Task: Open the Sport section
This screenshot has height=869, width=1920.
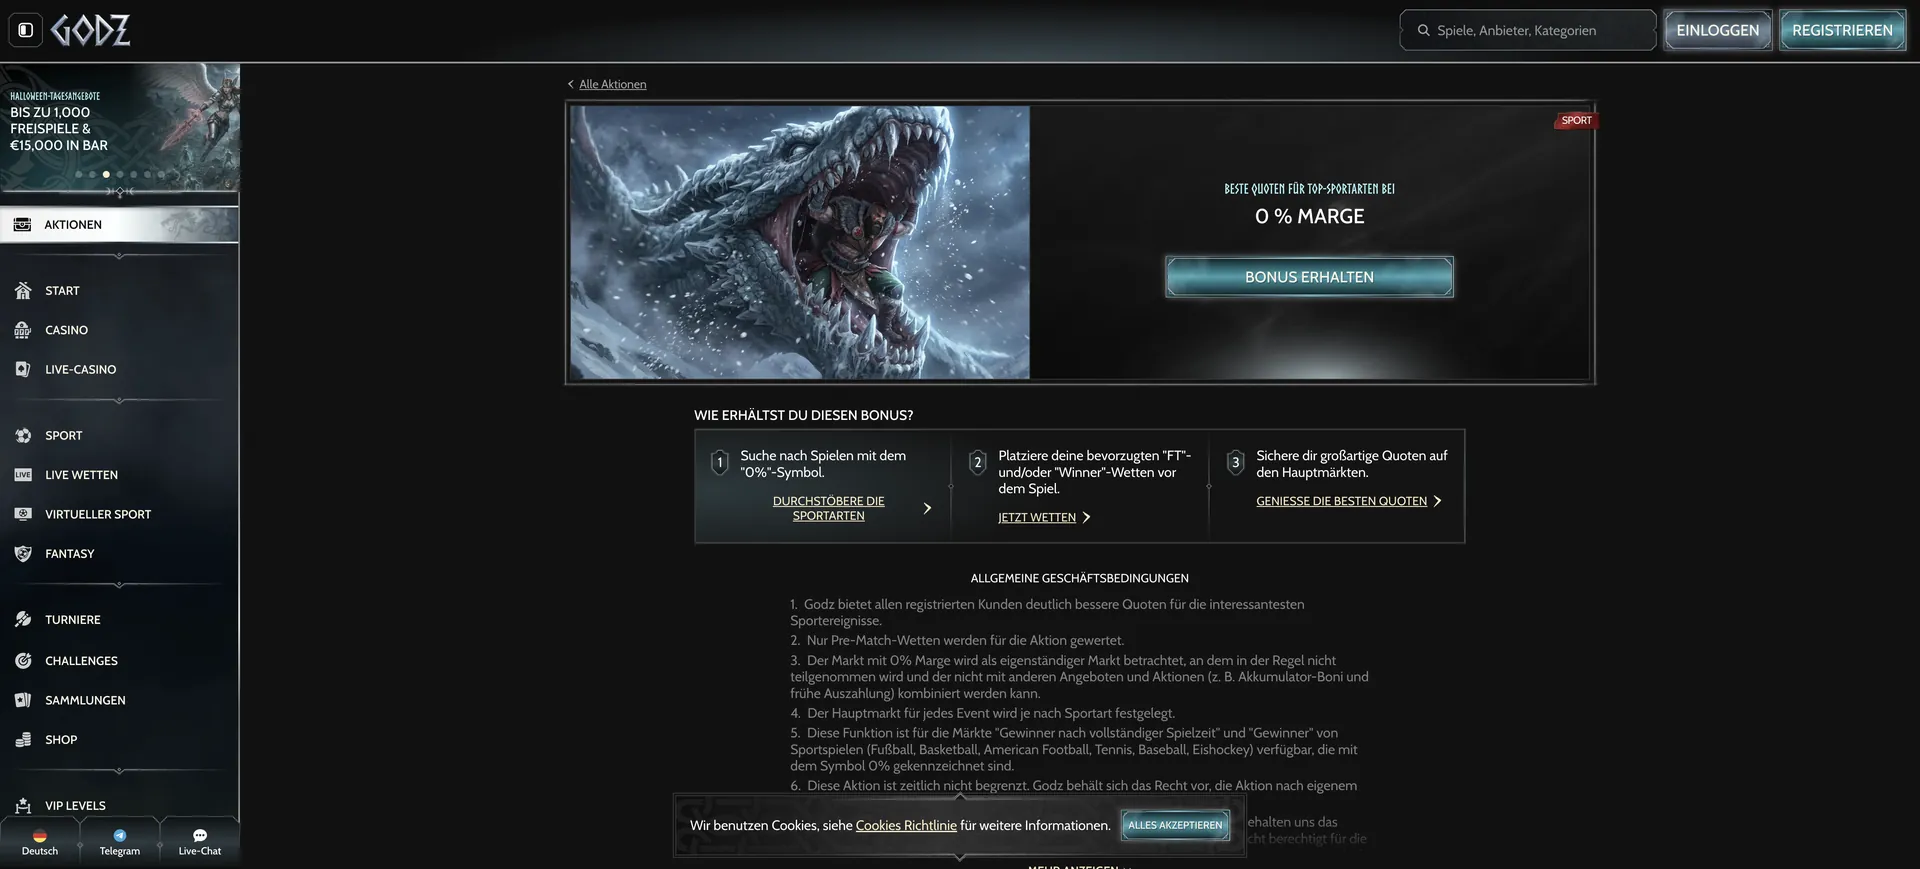Action: (x=119, y=436)
